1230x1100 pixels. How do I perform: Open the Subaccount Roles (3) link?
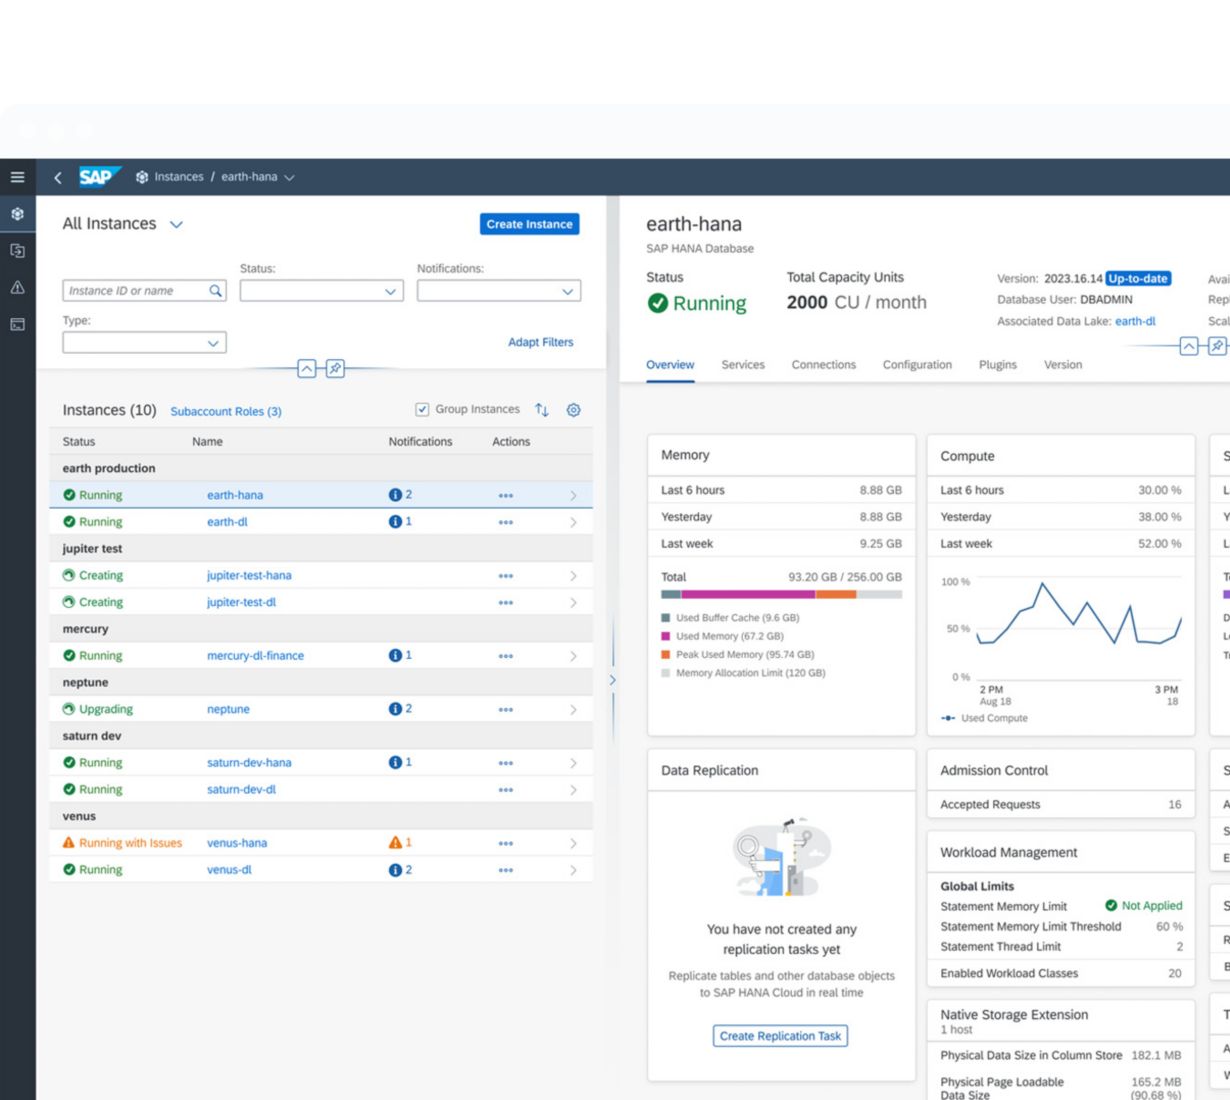click(x=226, y=411)
